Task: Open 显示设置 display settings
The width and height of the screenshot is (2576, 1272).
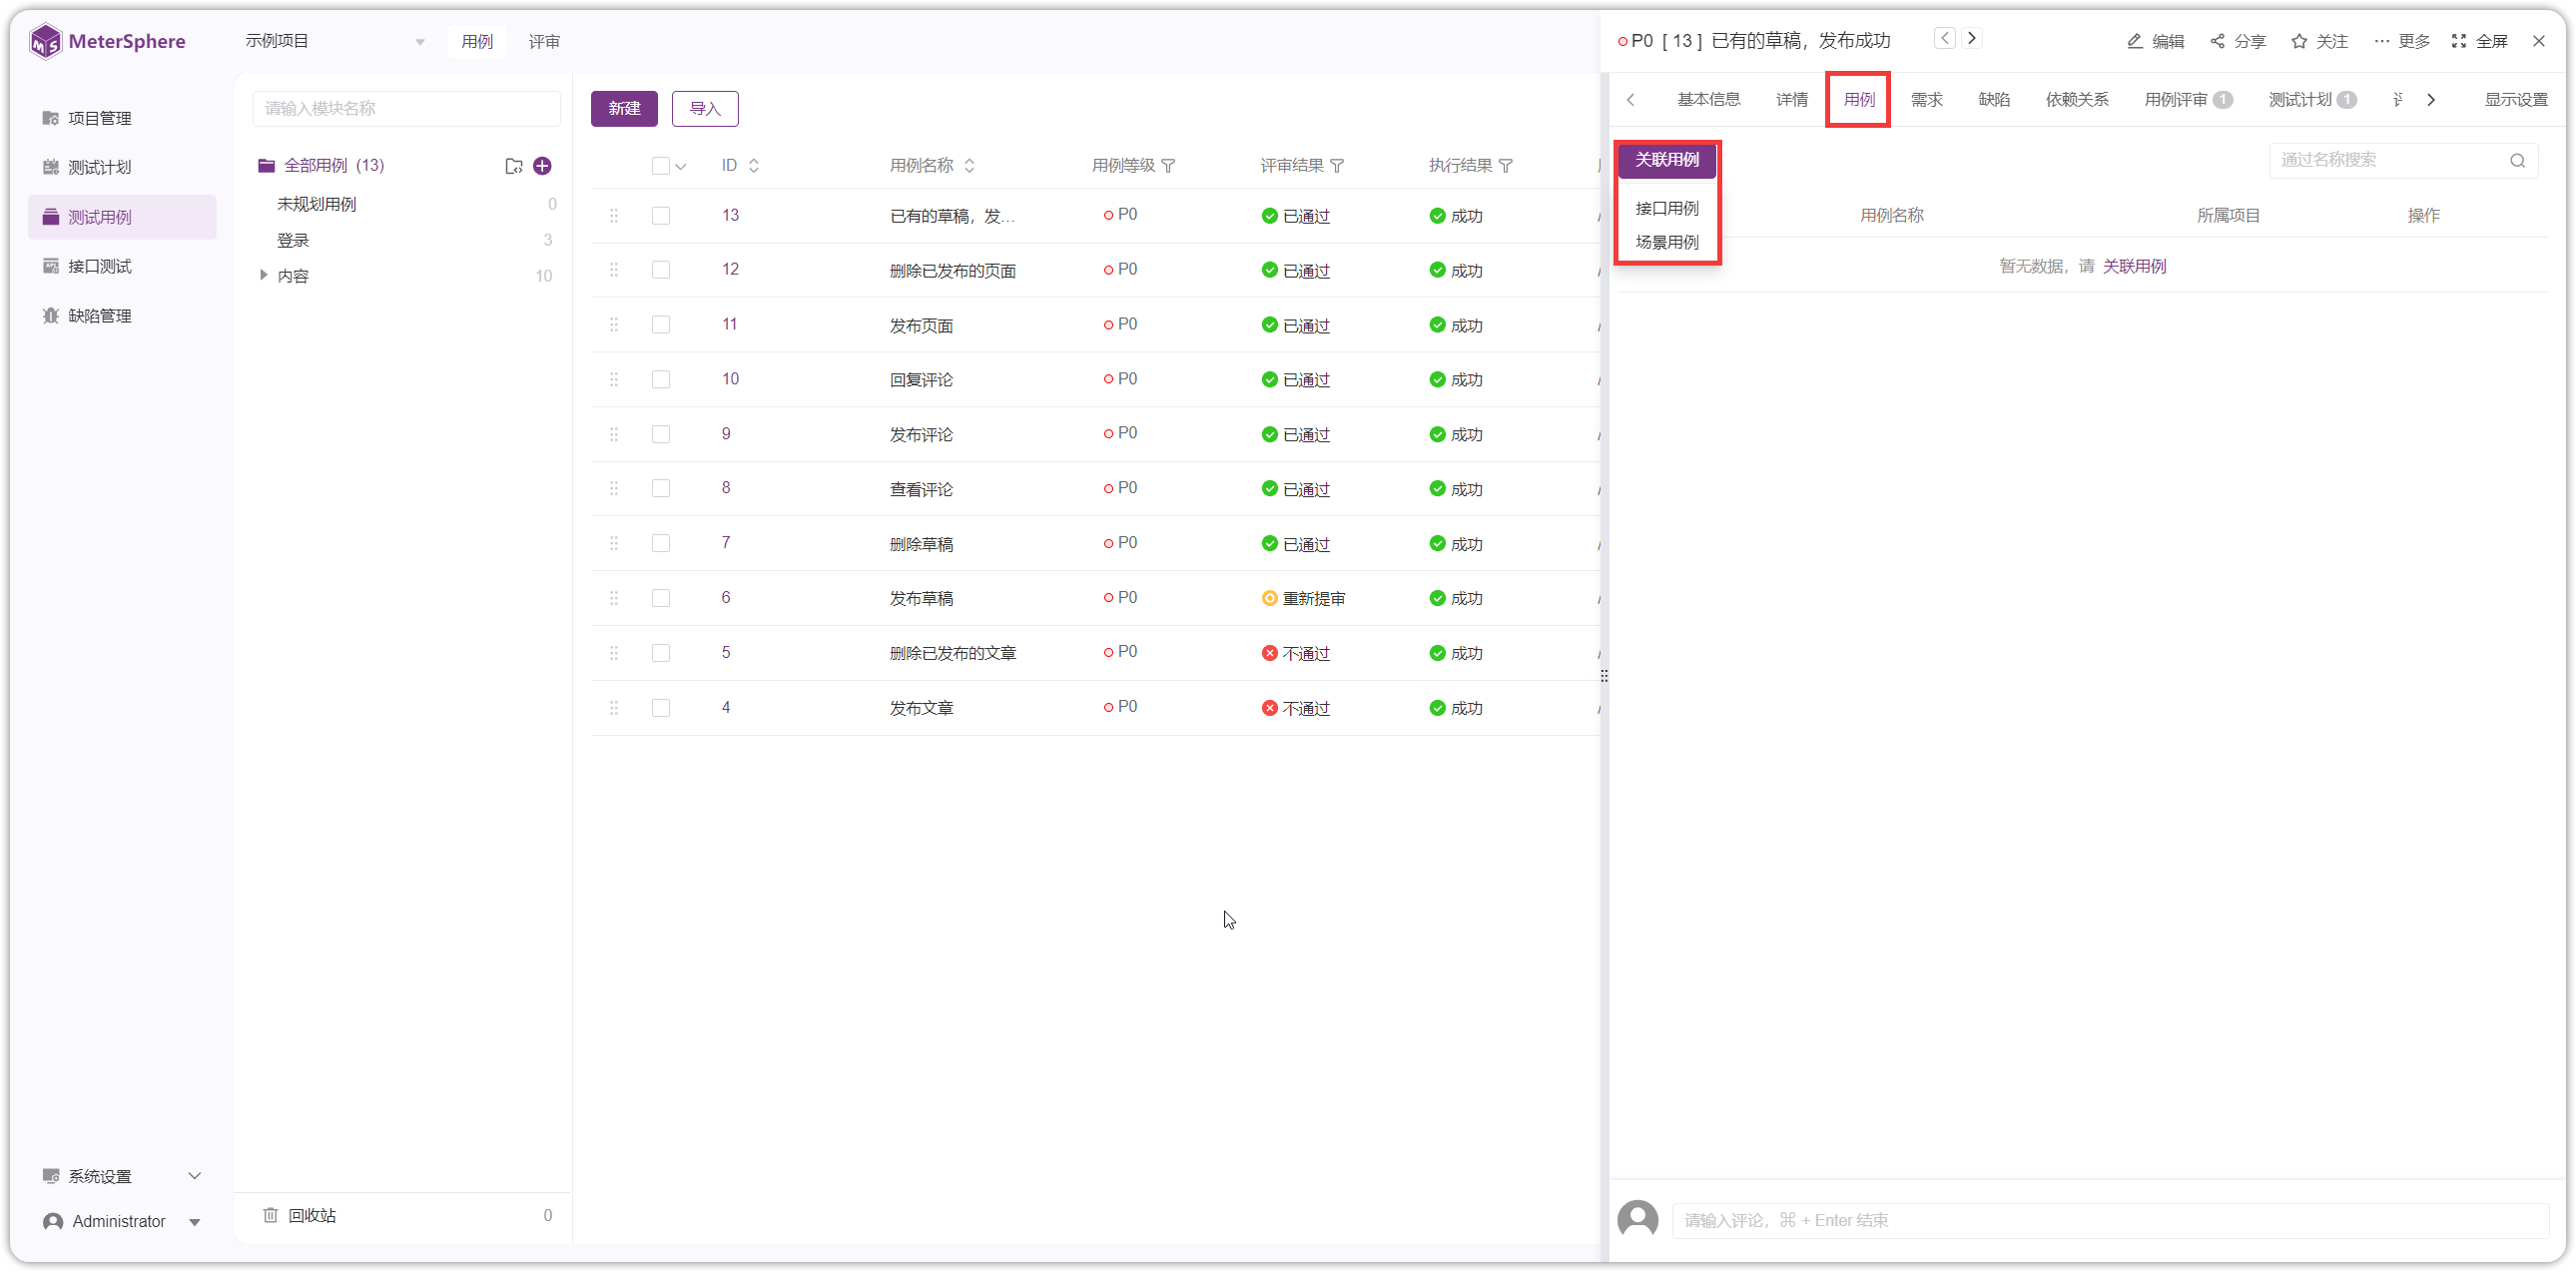Action: (2515, 100)
